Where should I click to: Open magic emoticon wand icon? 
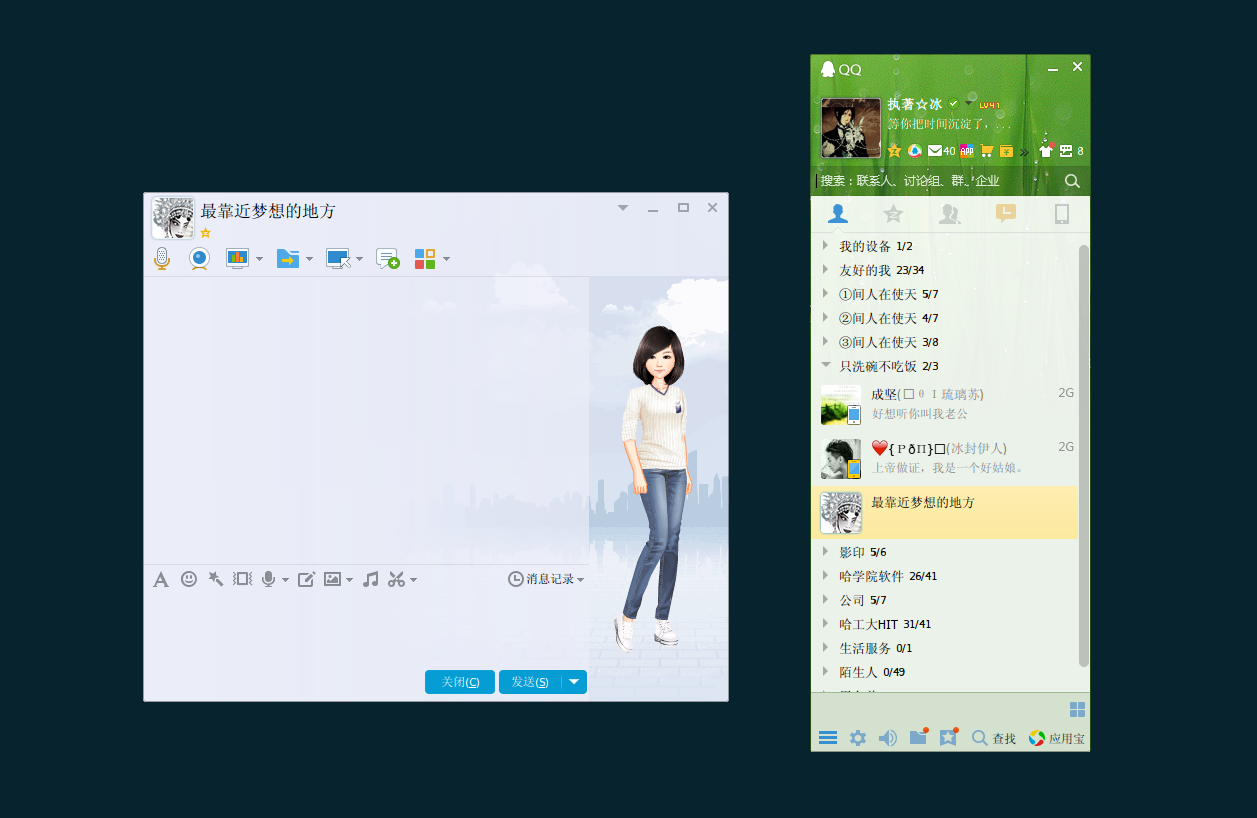pos(215,578)
